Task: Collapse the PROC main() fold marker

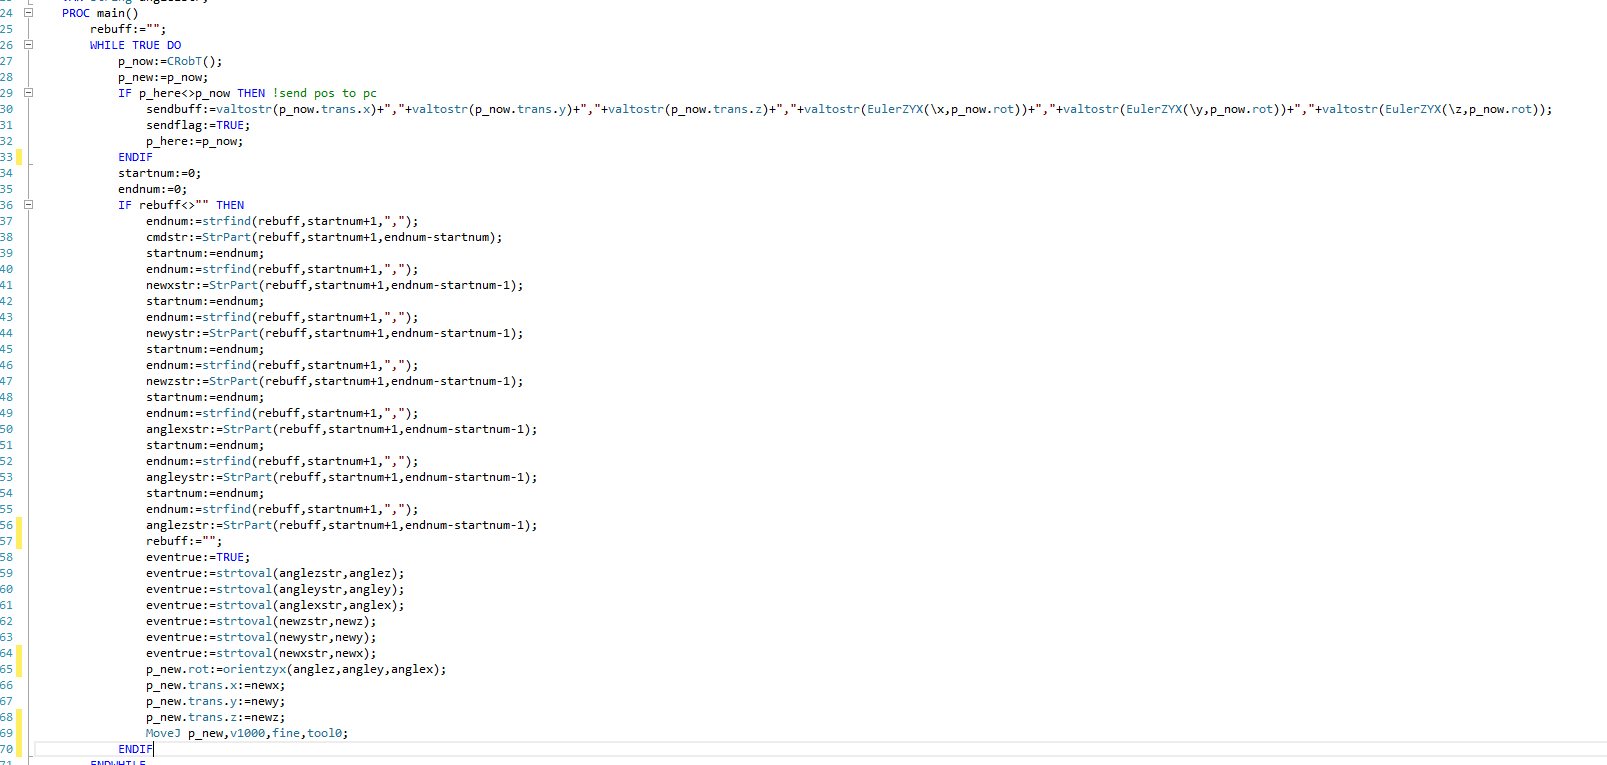Action: click(x=28, y=13)
